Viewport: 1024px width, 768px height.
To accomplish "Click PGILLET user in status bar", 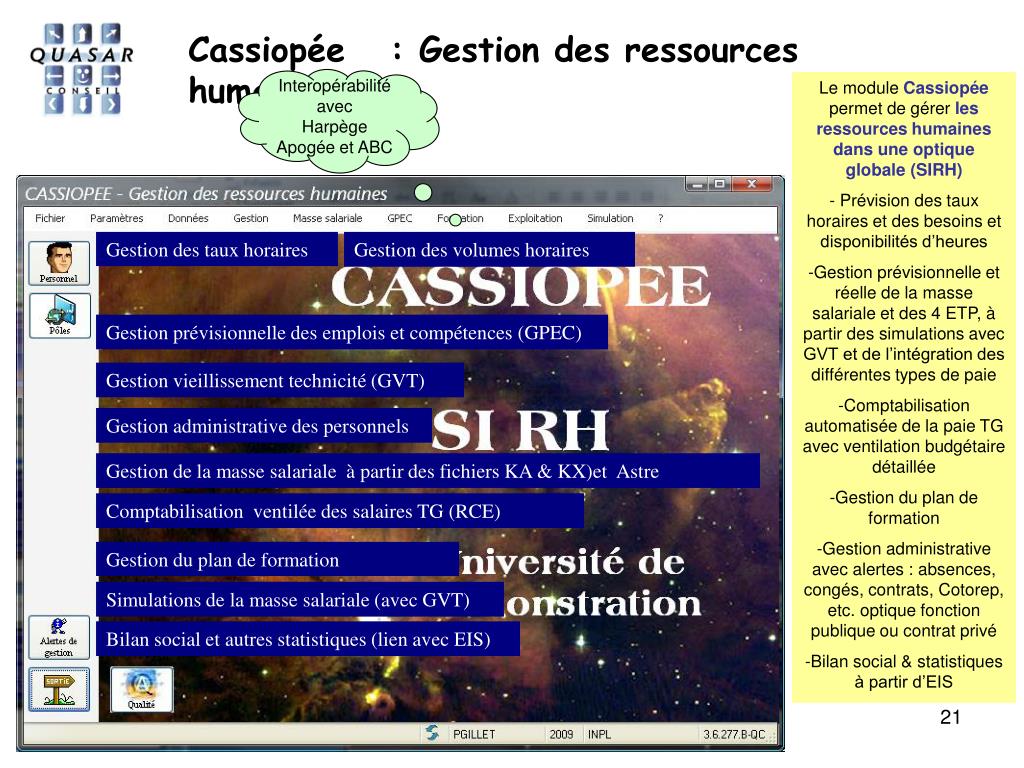I will click(x=474, y=734).
